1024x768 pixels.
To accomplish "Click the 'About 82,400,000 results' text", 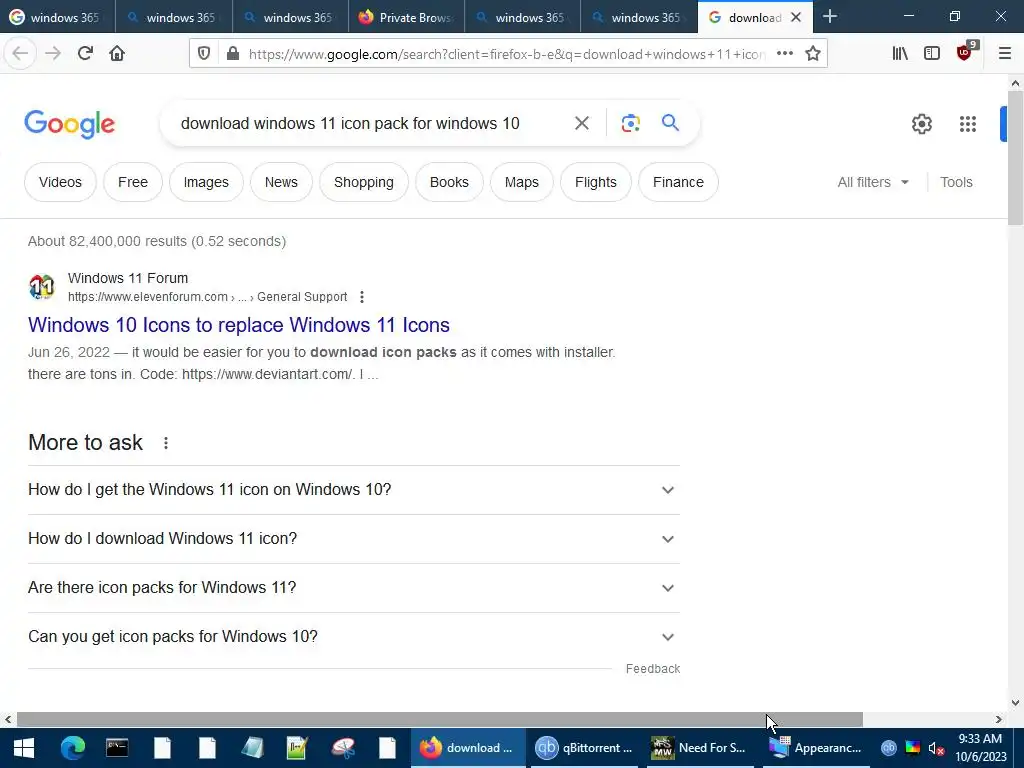I will click(x=157, y=241).
